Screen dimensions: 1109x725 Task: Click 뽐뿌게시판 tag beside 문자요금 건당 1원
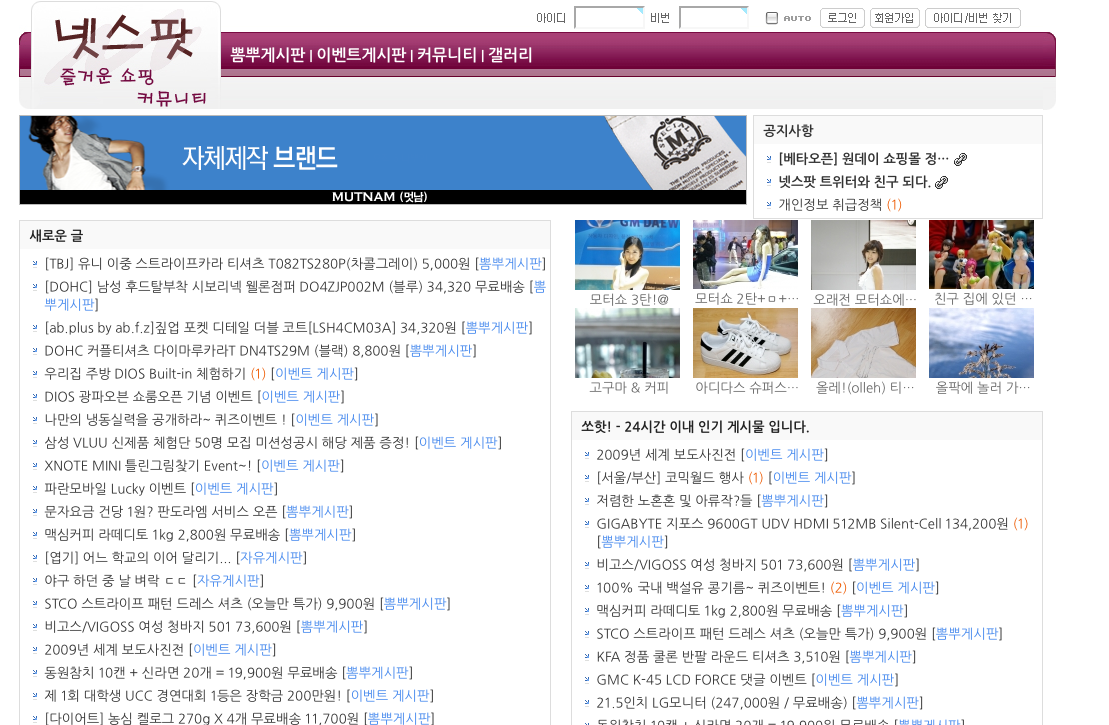(318, 511)
